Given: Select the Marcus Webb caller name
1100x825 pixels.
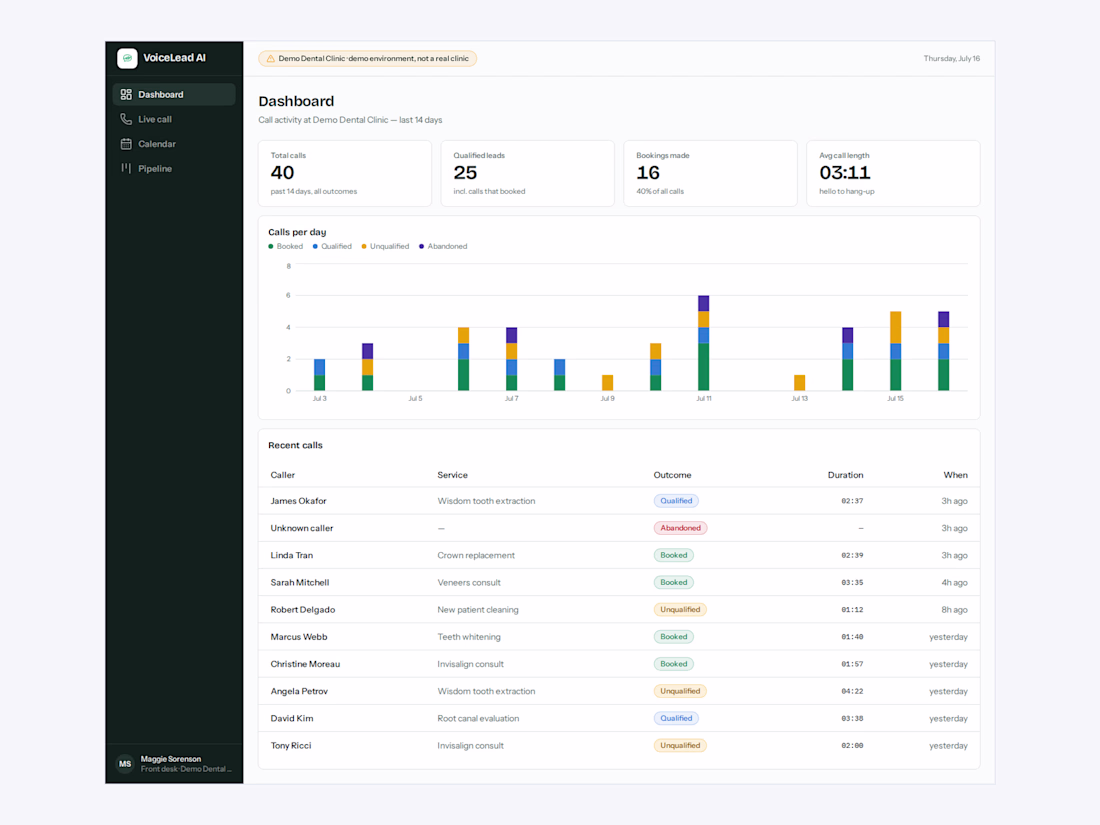Looking at the screenshot, I should [299, 637].
